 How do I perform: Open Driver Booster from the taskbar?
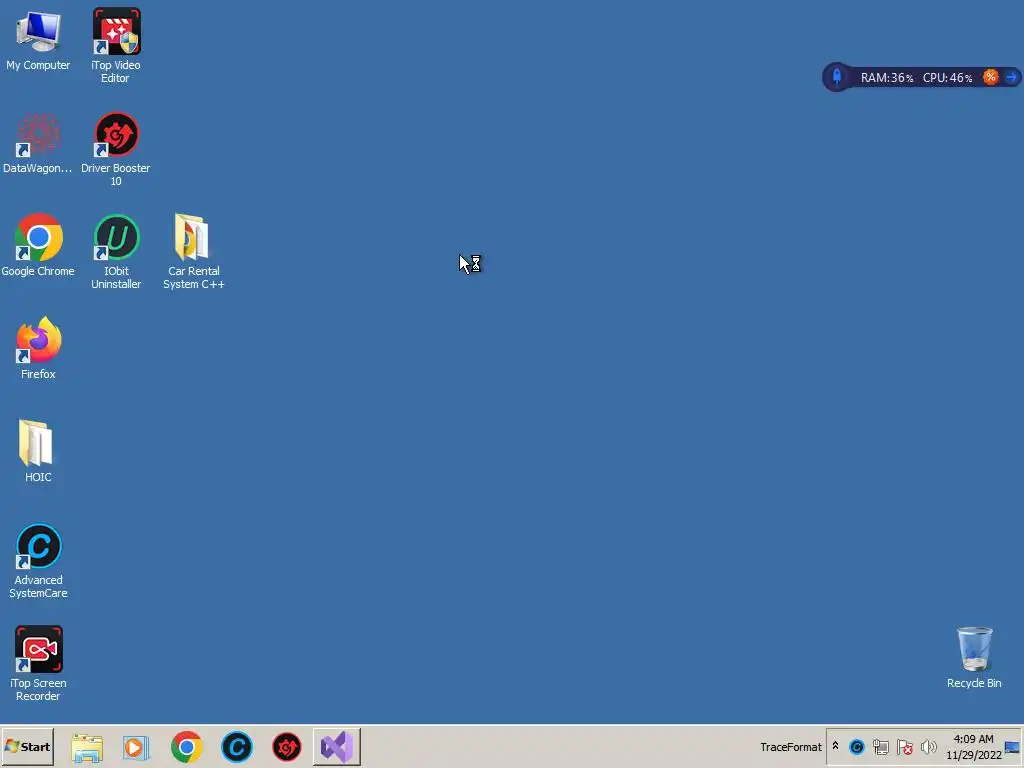pyautogui.click(x=287, y=747)
